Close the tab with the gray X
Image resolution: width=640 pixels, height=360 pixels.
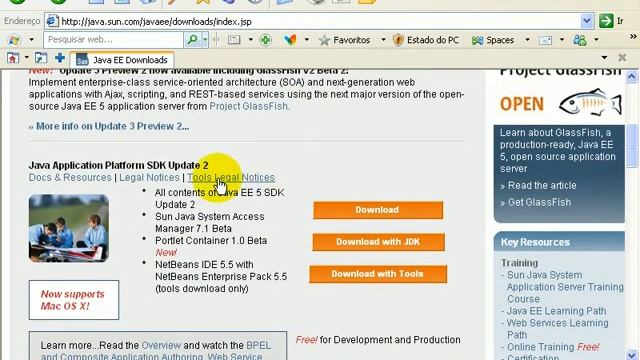coord(622,58)
